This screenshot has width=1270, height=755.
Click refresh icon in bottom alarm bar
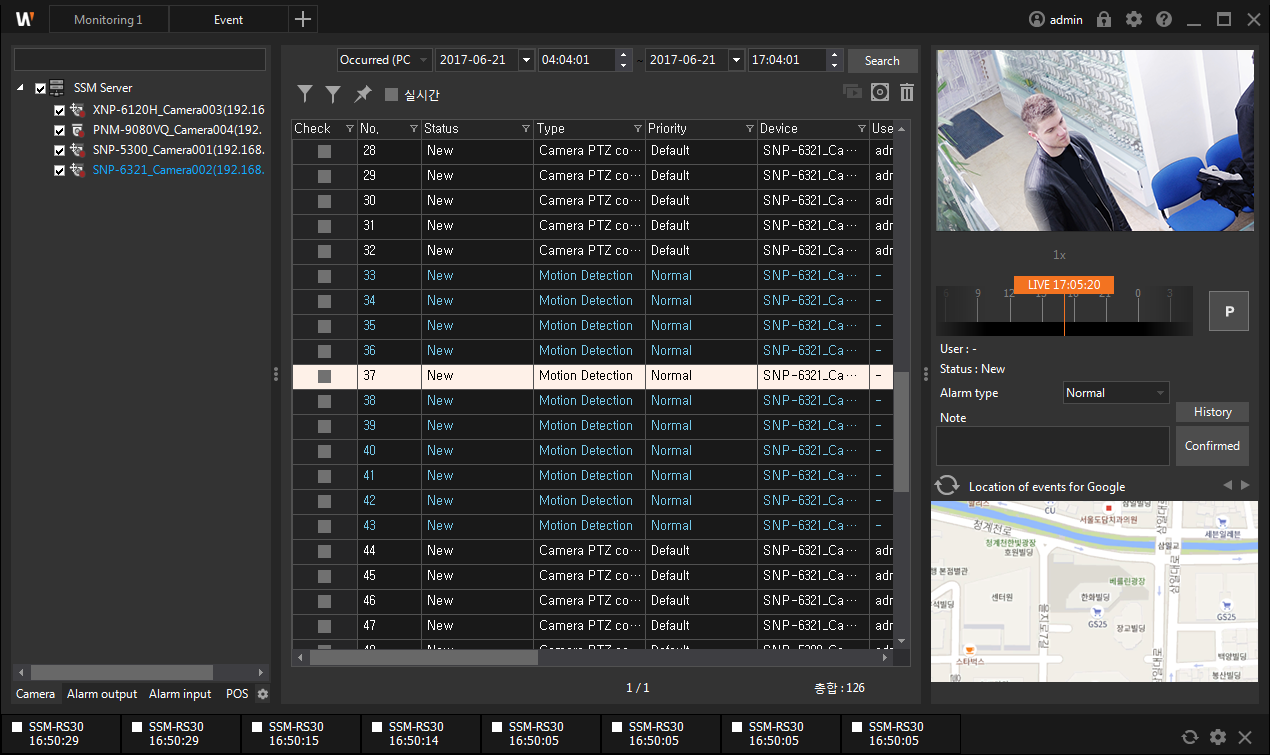1189,737
